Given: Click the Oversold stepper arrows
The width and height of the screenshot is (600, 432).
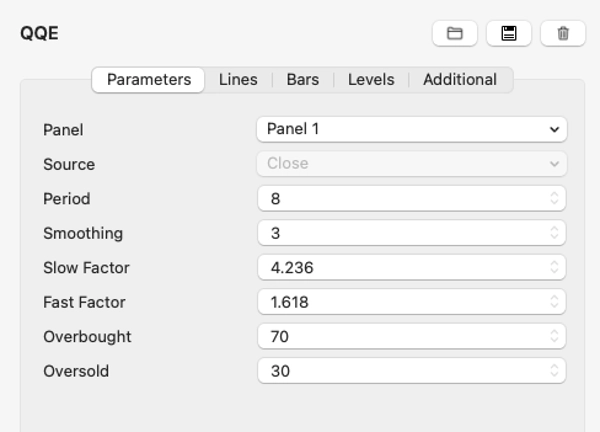Looking at the screenshot, I should [x=554, y=371].
